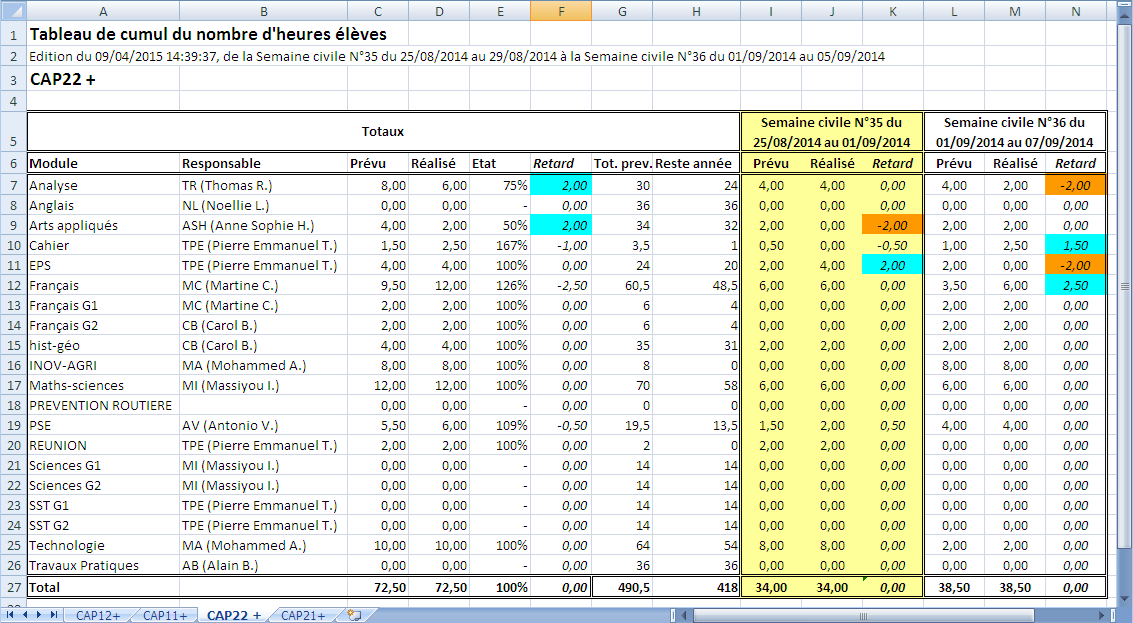This screenshot has width=1133, height=623.
Task: Select column A header
Action: (x=103, y=11)
